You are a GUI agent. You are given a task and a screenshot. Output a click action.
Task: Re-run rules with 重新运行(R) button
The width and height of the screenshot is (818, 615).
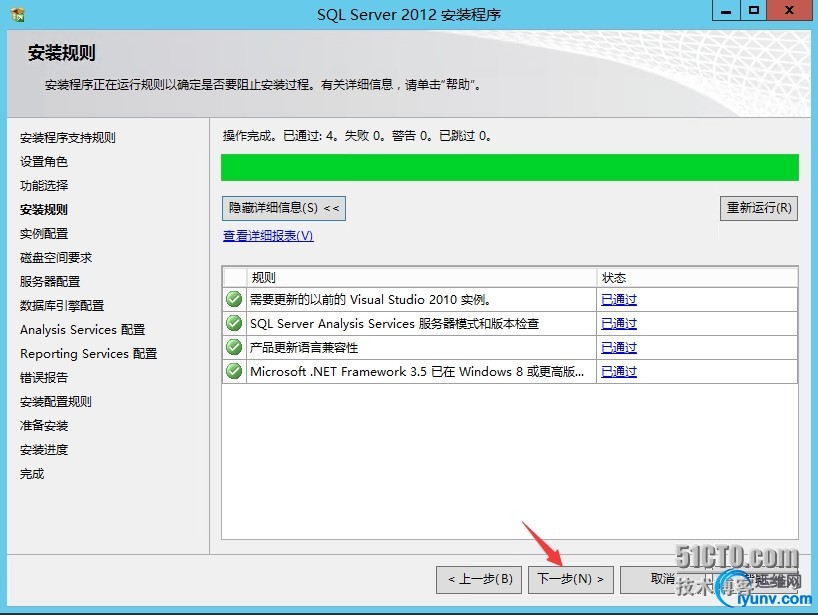759,208
